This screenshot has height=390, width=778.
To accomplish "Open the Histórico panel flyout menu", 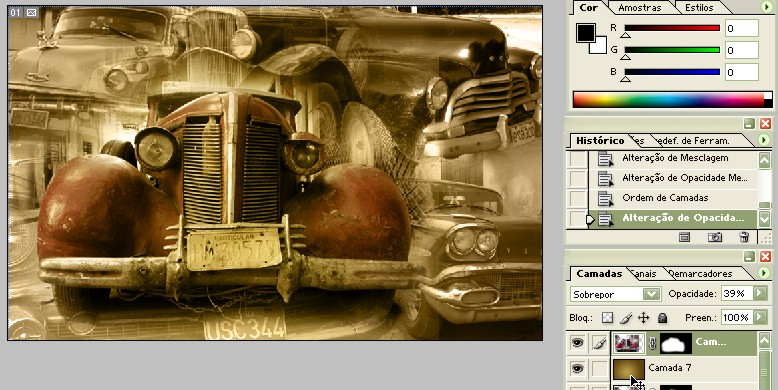I will [765, 140].
